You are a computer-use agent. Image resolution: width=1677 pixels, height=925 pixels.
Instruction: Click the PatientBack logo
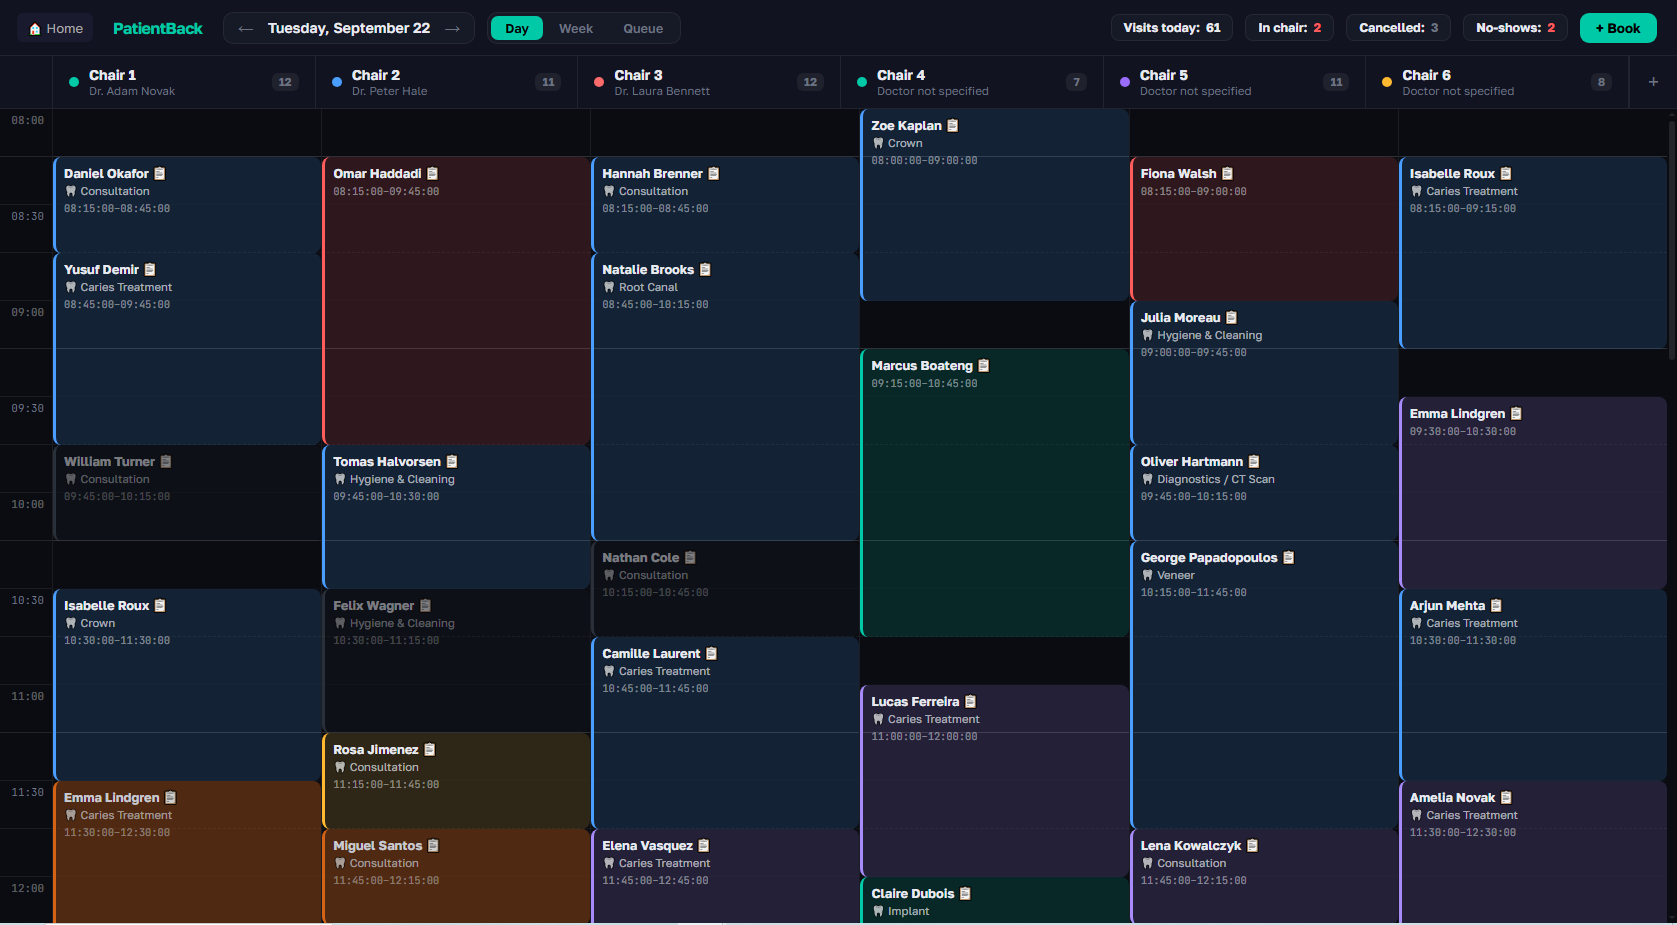pyautogui.click(x=158, y=28)
